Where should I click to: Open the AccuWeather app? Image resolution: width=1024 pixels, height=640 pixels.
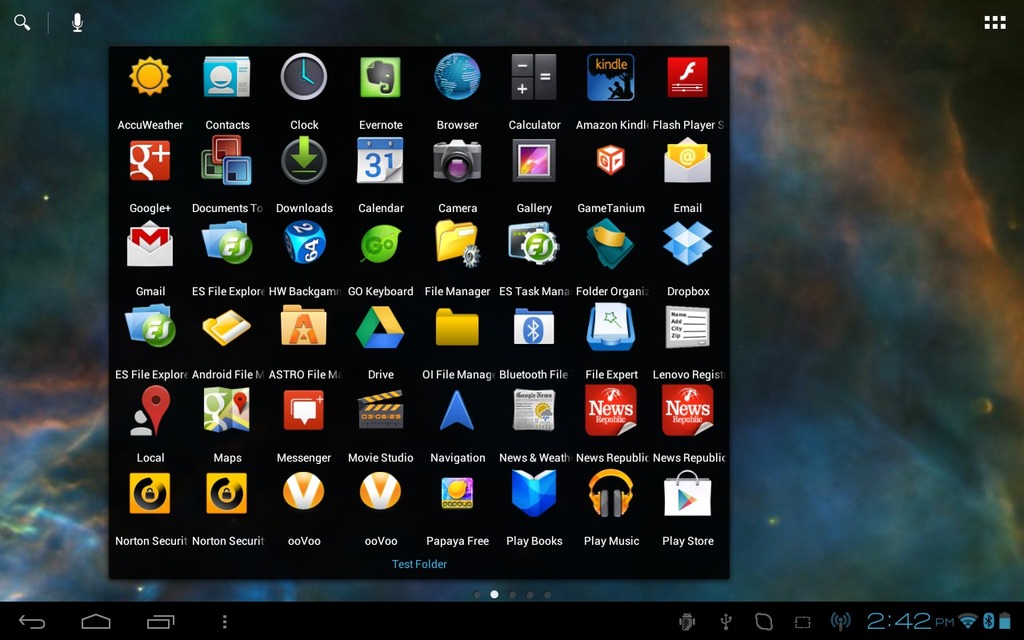pyautogui.click(x=150, y=78)
